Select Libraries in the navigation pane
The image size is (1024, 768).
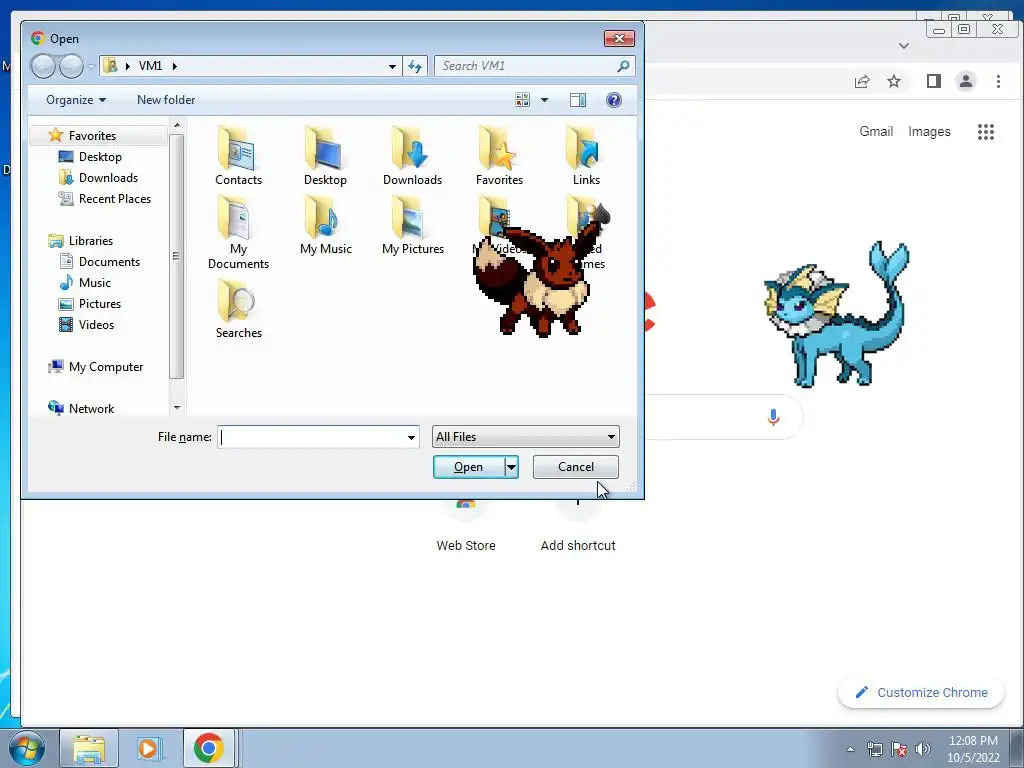click(81, 240)
